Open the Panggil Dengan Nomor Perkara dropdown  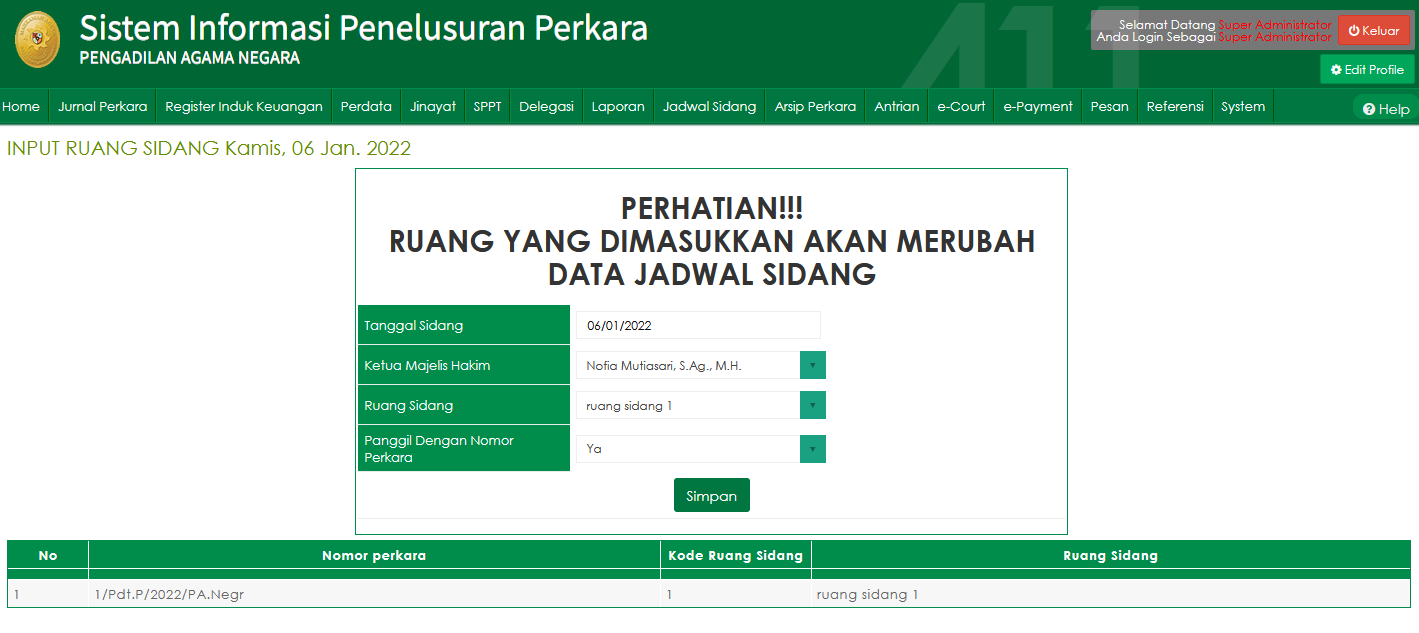click(815, 448)
